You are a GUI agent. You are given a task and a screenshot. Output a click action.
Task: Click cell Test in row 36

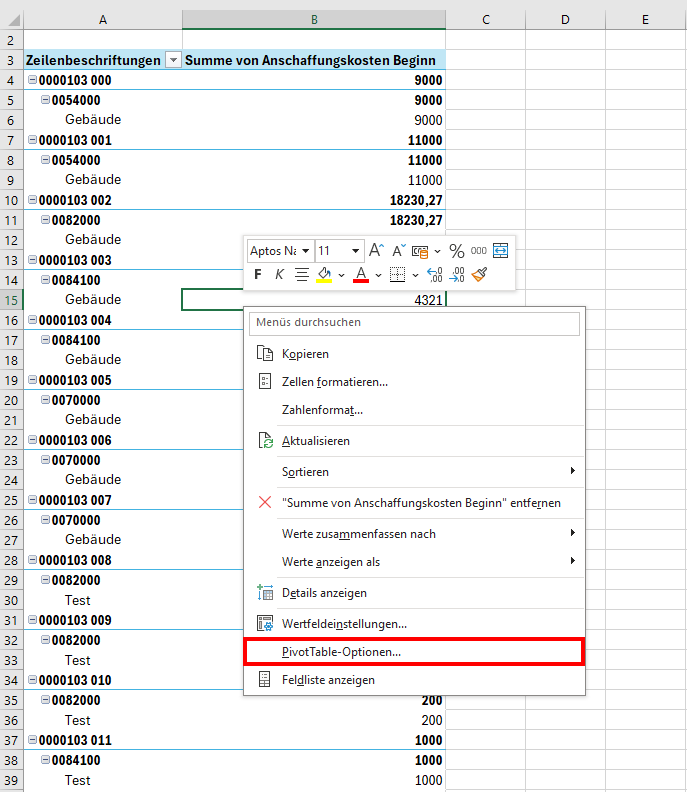click(103, 720)
